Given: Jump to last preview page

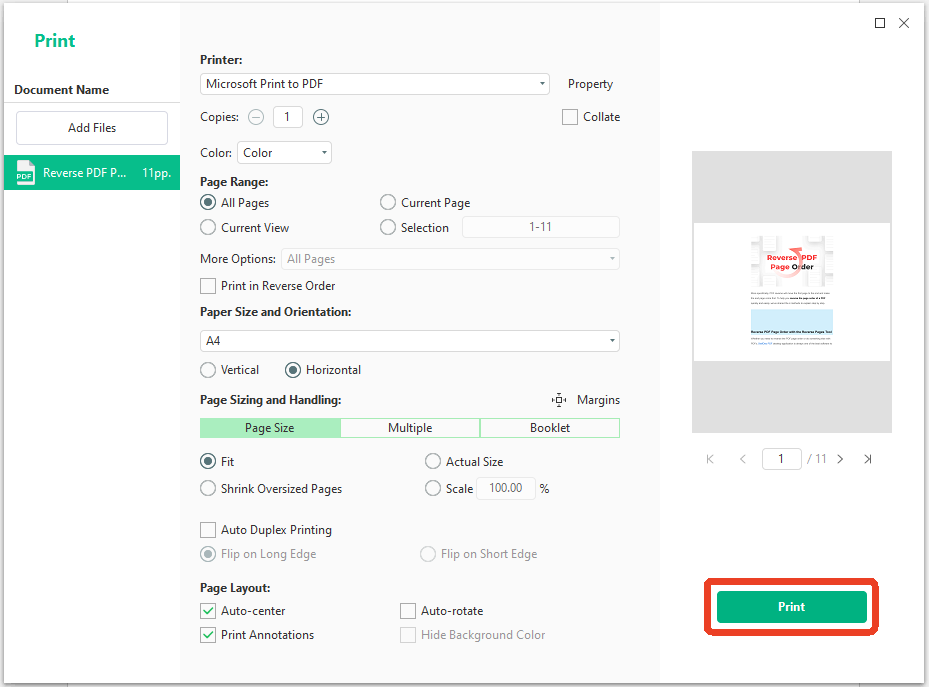Looking at the screenshot, I should coord(868,459).
